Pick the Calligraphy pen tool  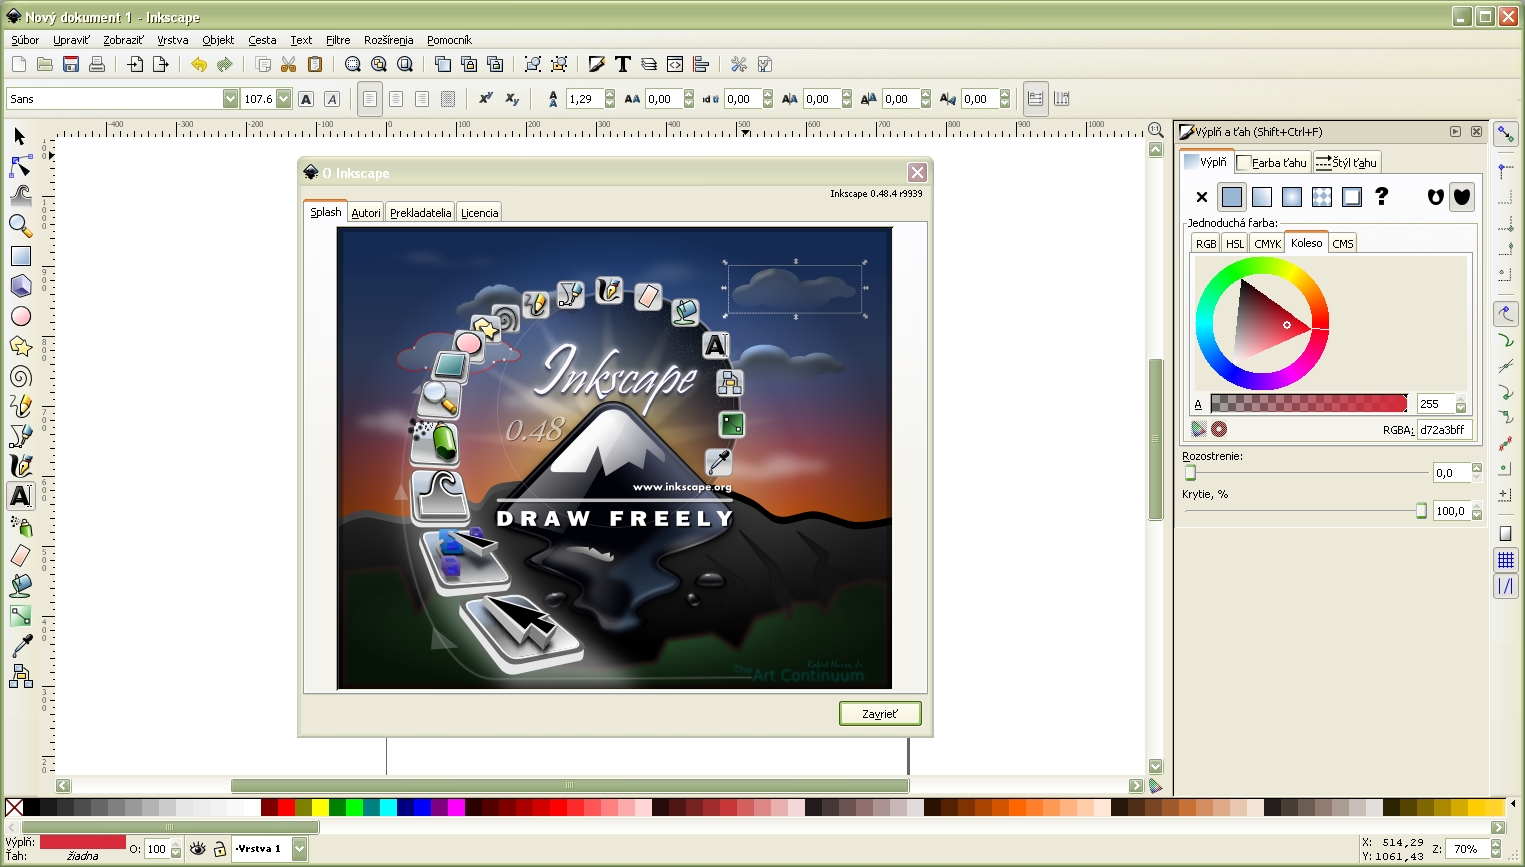(20, 466)
